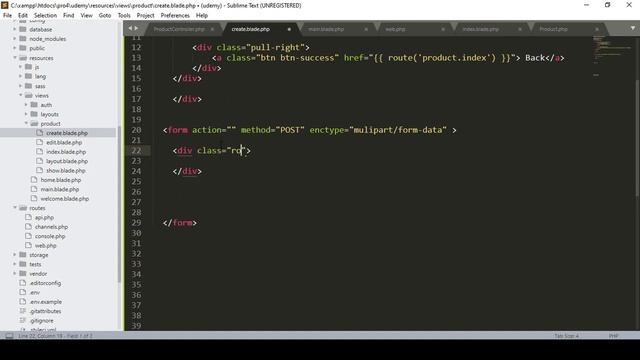Image resolution: width=640 pixels, height=360 pixels.
Task: Collapse the resources folder
Action: pyautogui.click(x=15, y=58)
